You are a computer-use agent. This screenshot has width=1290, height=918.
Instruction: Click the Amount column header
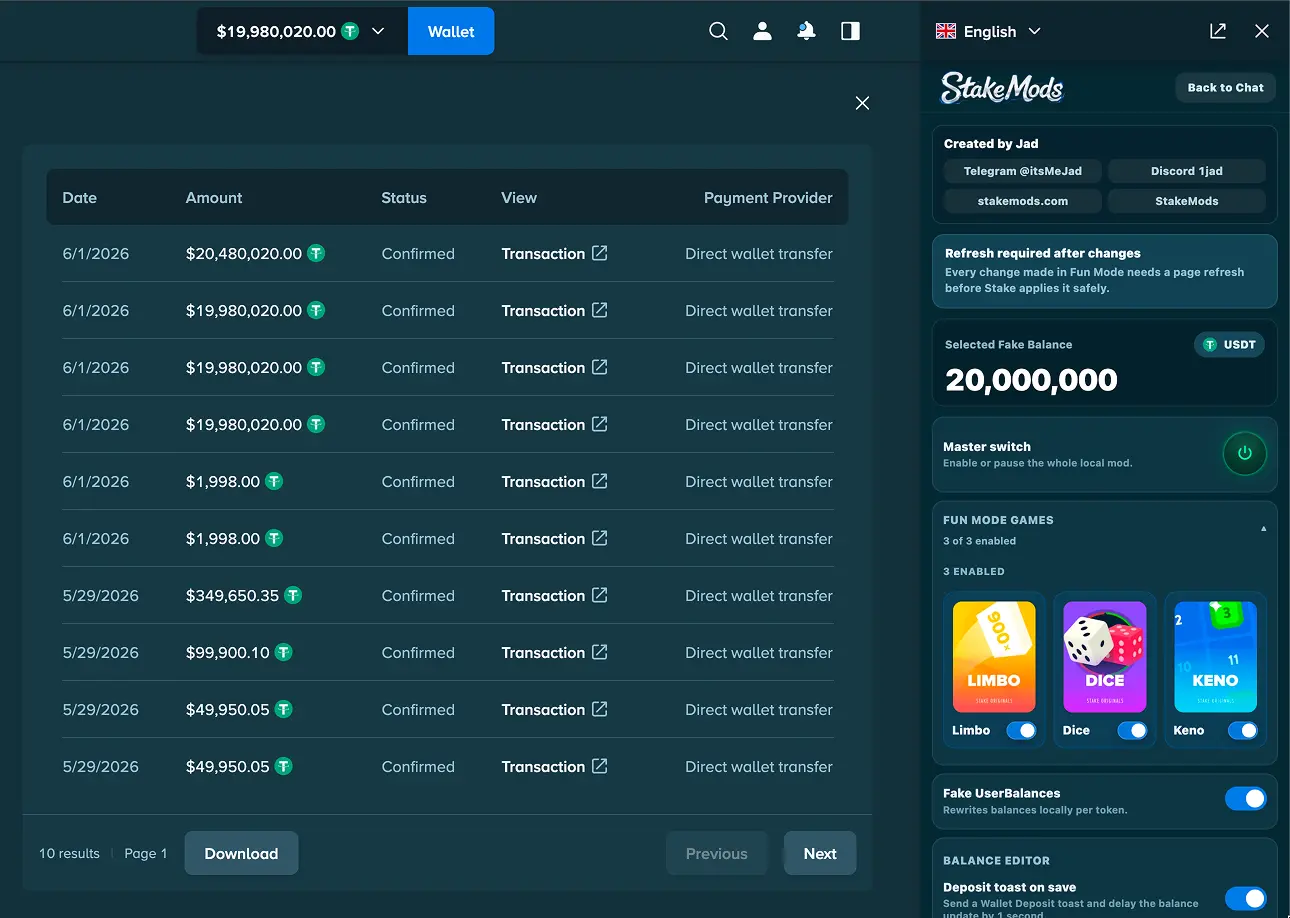(x=214, y=197)
